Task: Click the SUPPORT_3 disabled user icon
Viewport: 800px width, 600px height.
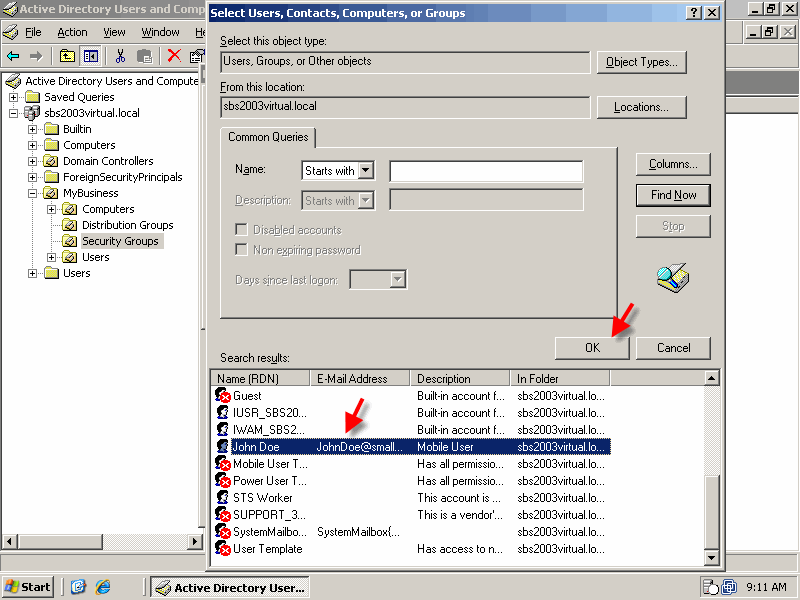Action: [x=223, y=514]
